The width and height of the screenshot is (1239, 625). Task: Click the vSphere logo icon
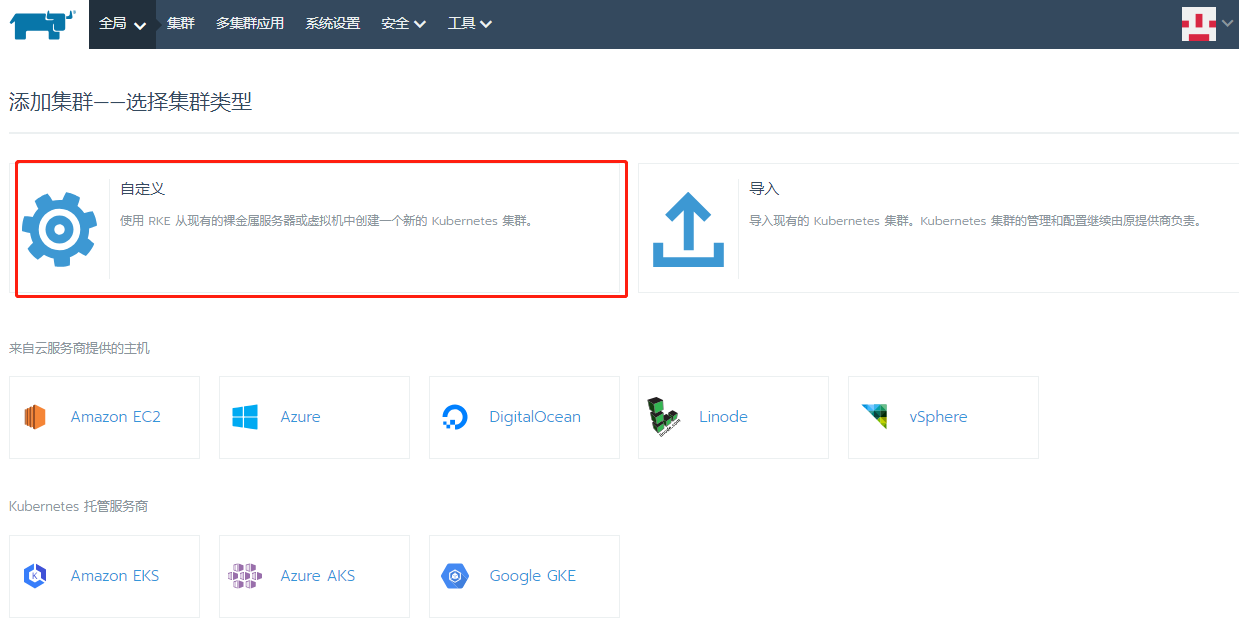874,417
